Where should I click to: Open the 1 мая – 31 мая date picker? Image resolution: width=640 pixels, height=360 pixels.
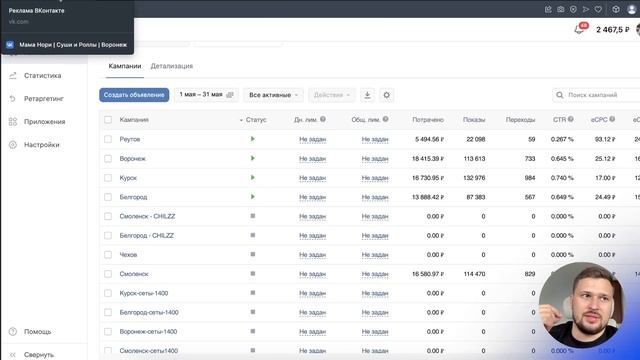pos(206,95)
